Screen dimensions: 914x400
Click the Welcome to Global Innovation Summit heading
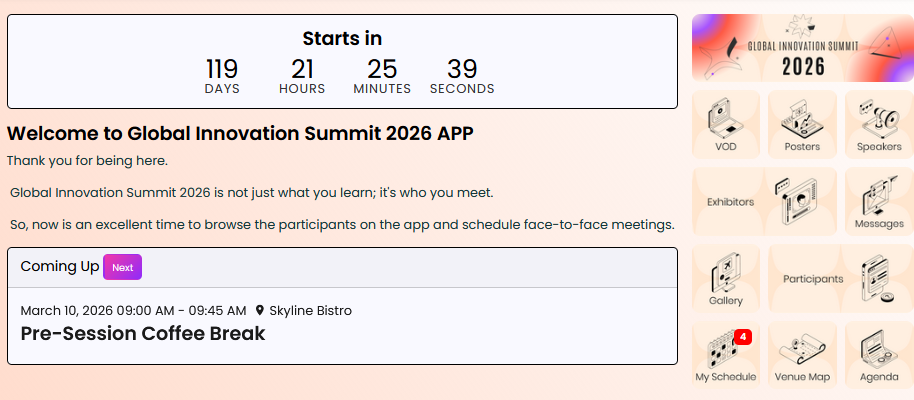pyautogui.click(x=240, y=134)
